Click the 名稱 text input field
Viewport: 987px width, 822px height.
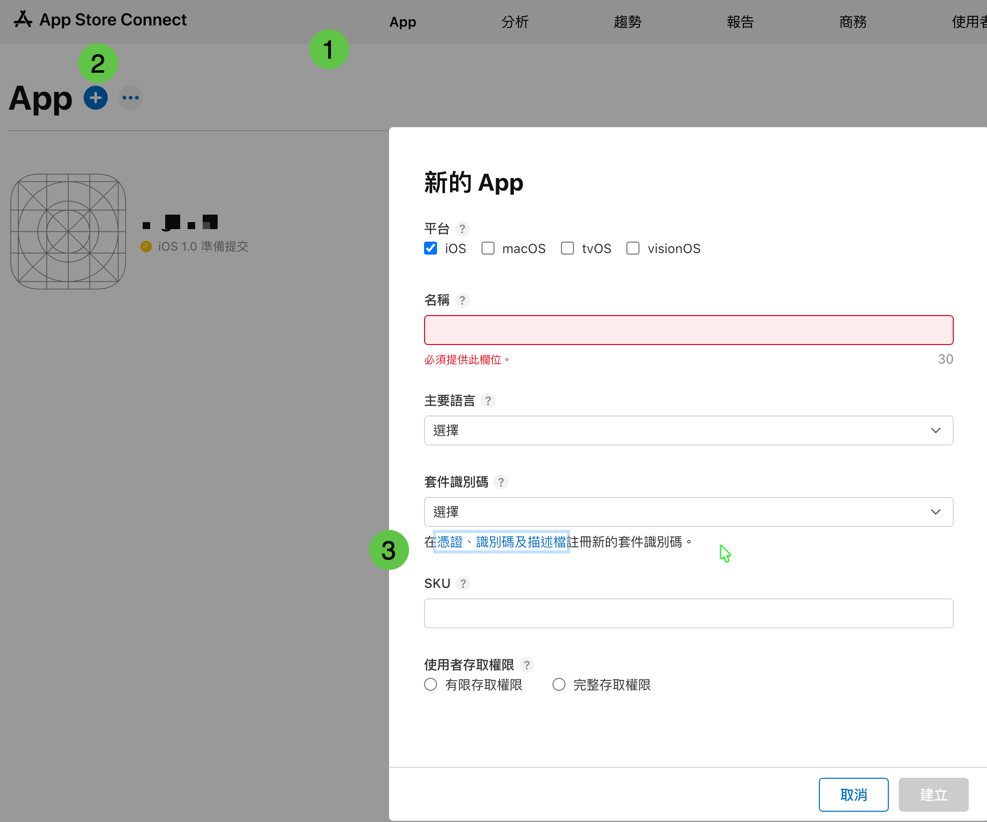(688, 330)
